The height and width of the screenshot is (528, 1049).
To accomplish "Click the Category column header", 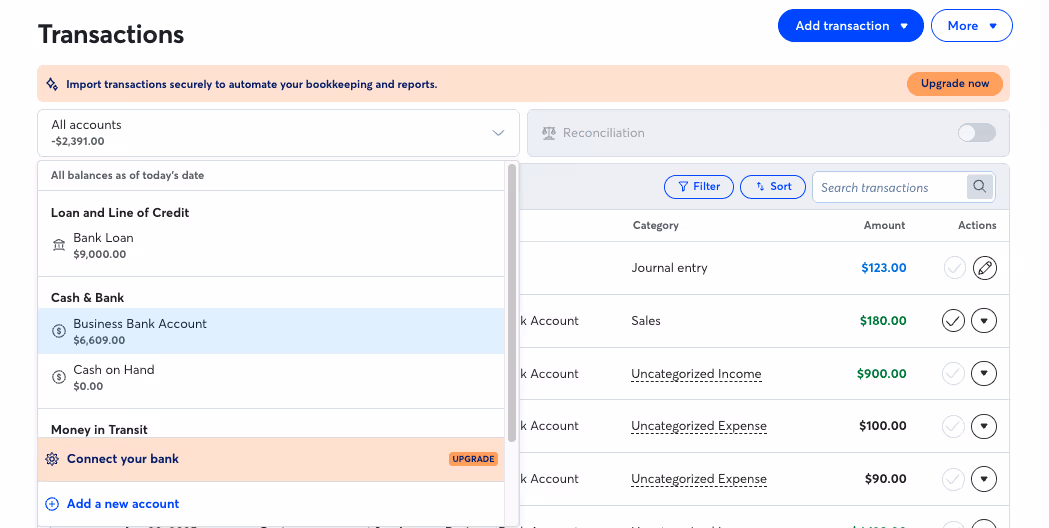I will pyautogui.click(x=656, y=226).
